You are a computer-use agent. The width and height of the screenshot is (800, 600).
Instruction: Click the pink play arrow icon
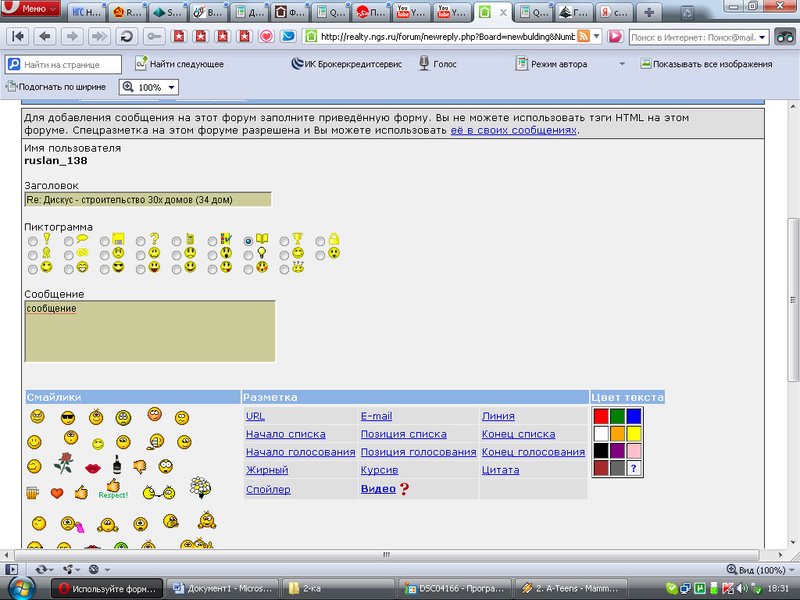[615, 37]
